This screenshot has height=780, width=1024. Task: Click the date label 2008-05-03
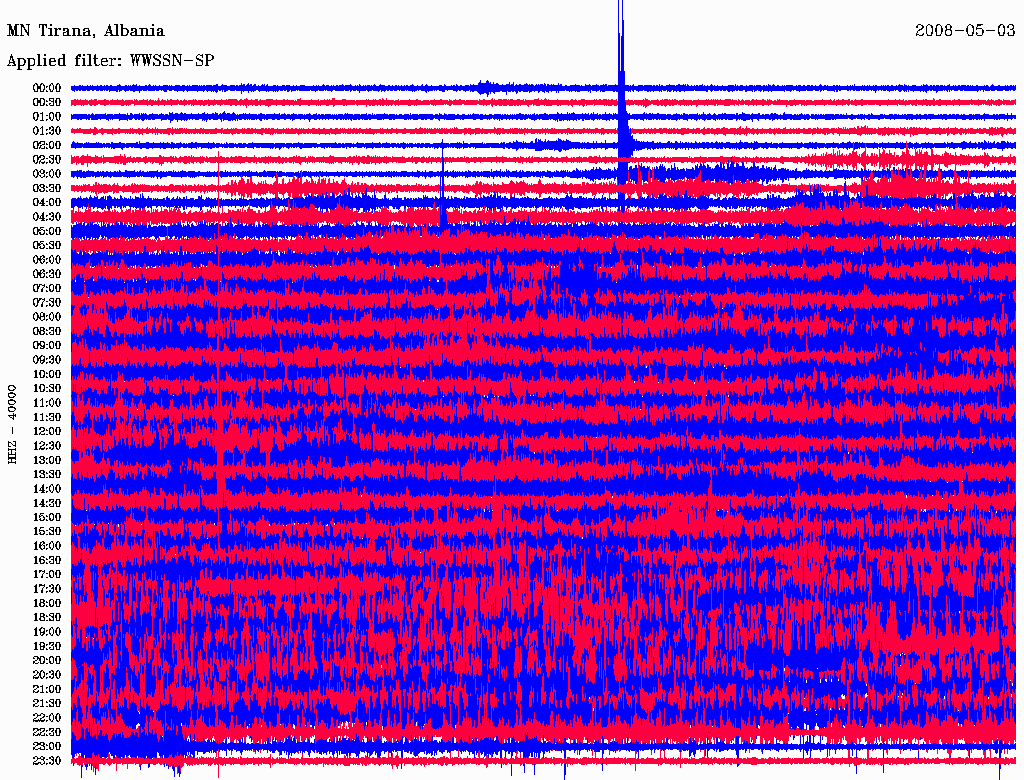[965, 30]
